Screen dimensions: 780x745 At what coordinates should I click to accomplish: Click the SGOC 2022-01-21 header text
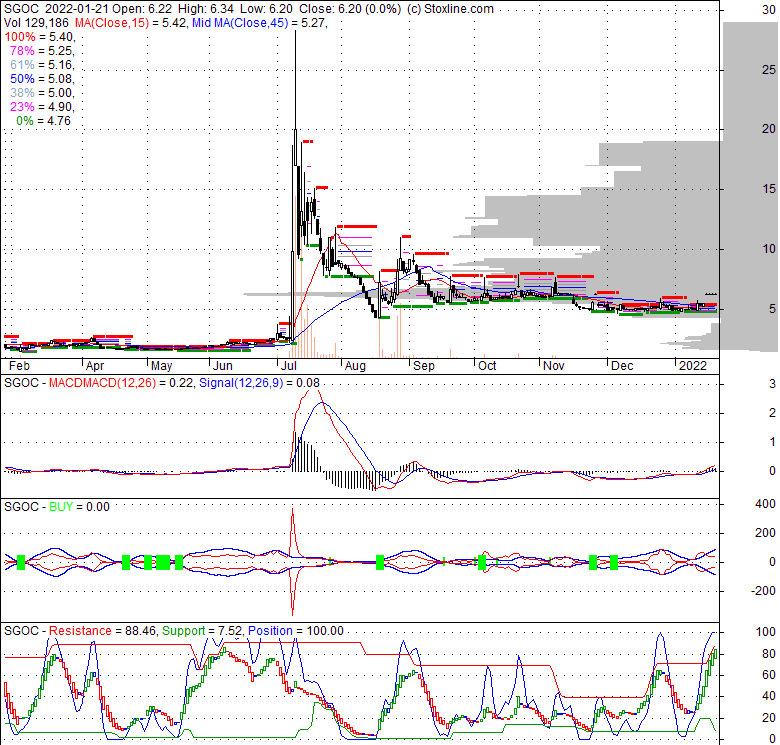(55, 9)
